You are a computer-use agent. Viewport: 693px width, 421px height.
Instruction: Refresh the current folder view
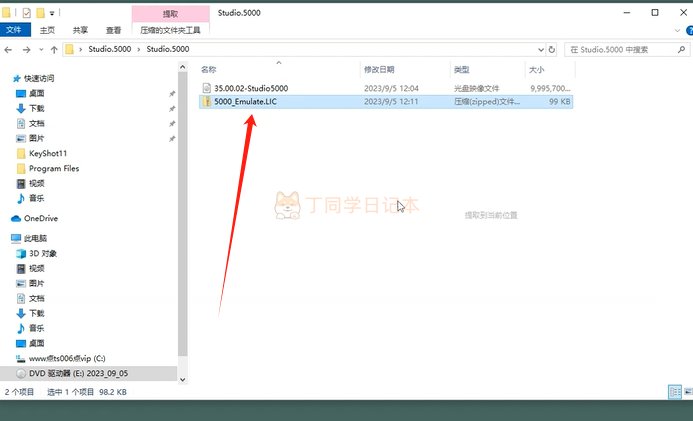[x=552, y=49]
